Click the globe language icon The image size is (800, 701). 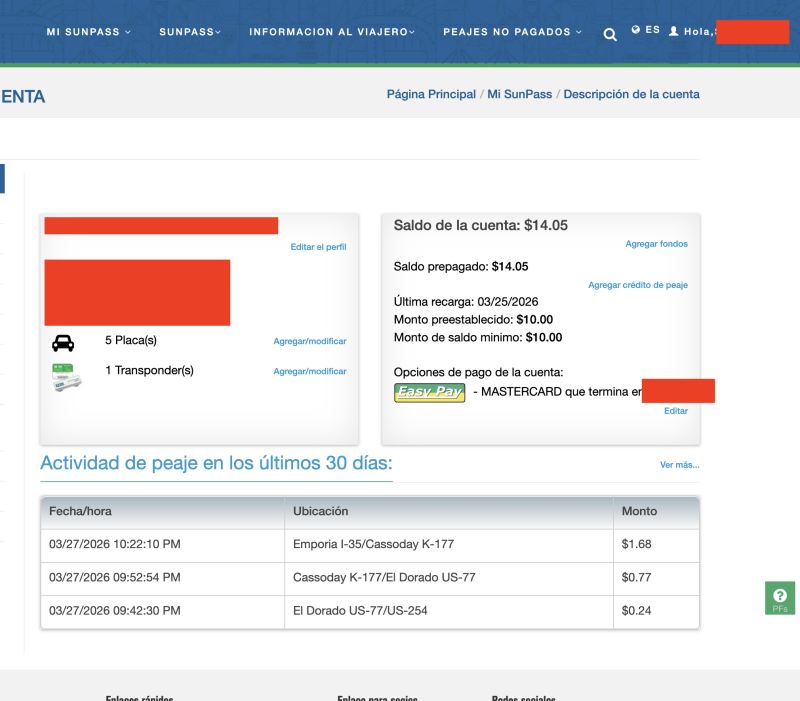(x=636, y=30)
